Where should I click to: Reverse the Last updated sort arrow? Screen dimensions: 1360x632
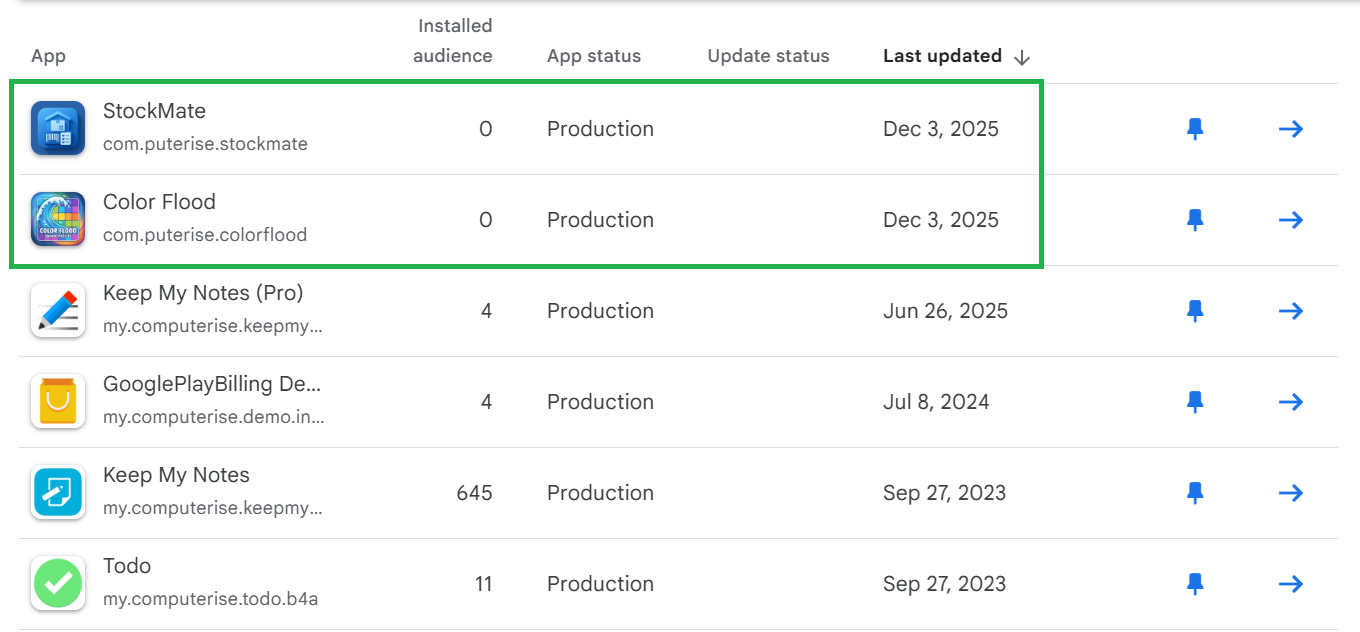1022,57
